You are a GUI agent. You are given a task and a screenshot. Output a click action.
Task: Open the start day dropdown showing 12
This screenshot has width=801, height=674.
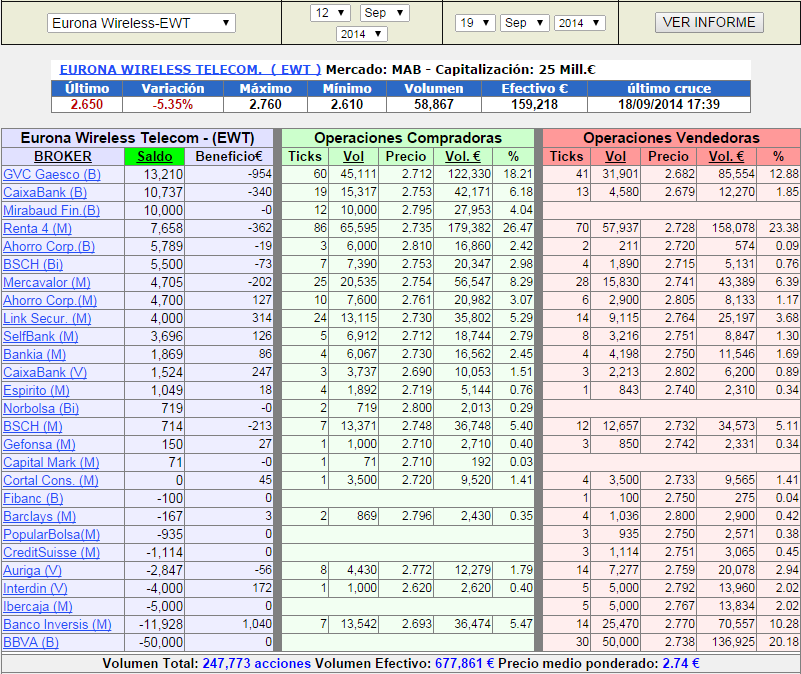330,13
